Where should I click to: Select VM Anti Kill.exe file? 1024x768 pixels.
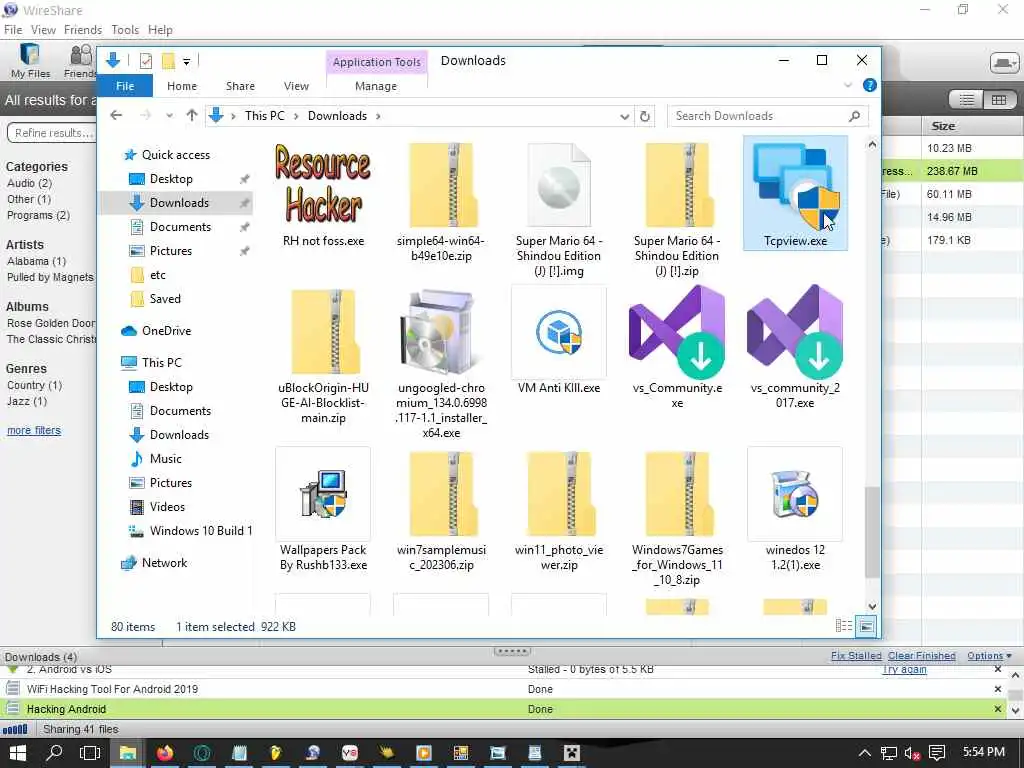pos(558,341)
